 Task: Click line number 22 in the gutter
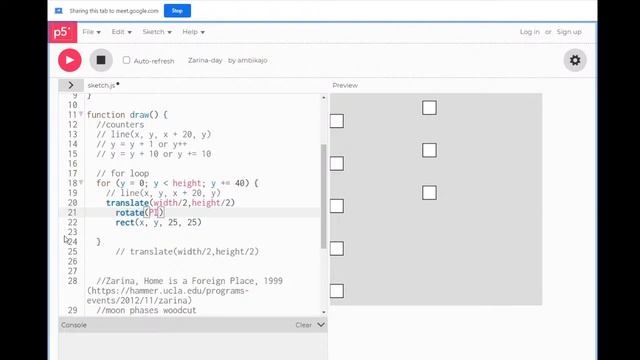73,222
